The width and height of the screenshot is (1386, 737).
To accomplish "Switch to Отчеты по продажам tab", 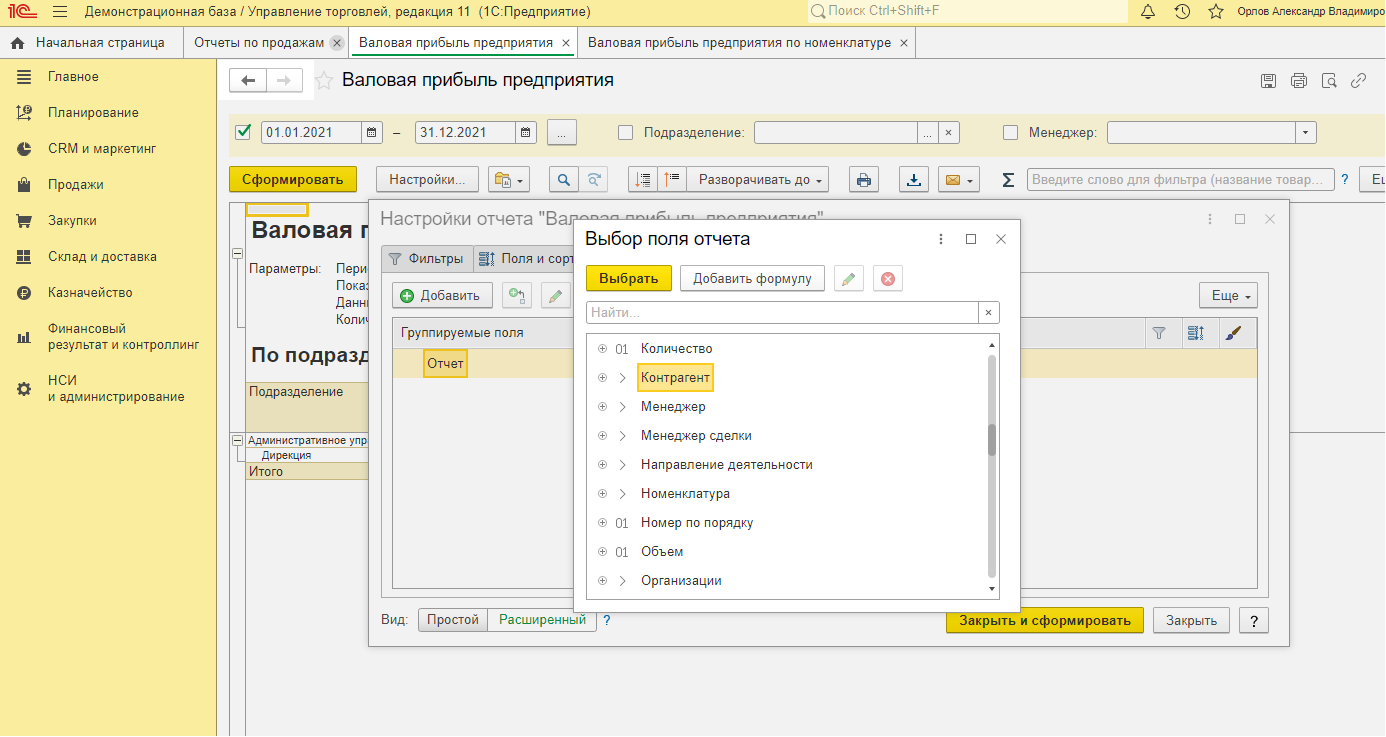I will 258,43.
